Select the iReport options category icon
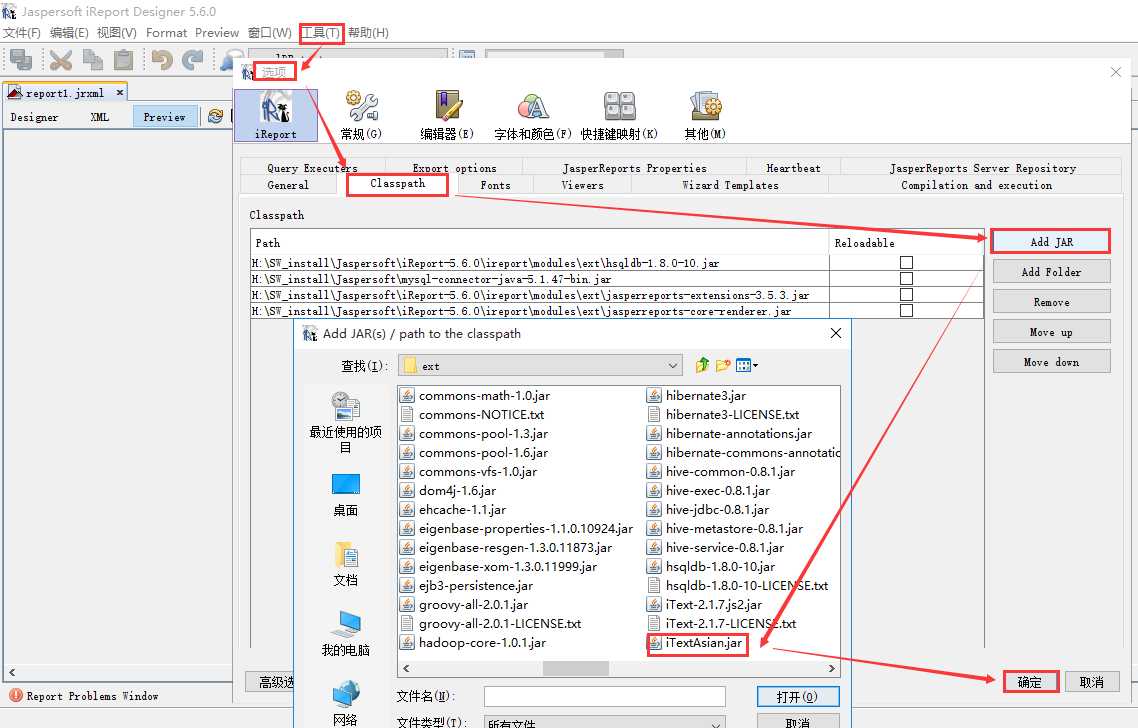 tap(276, 115)
